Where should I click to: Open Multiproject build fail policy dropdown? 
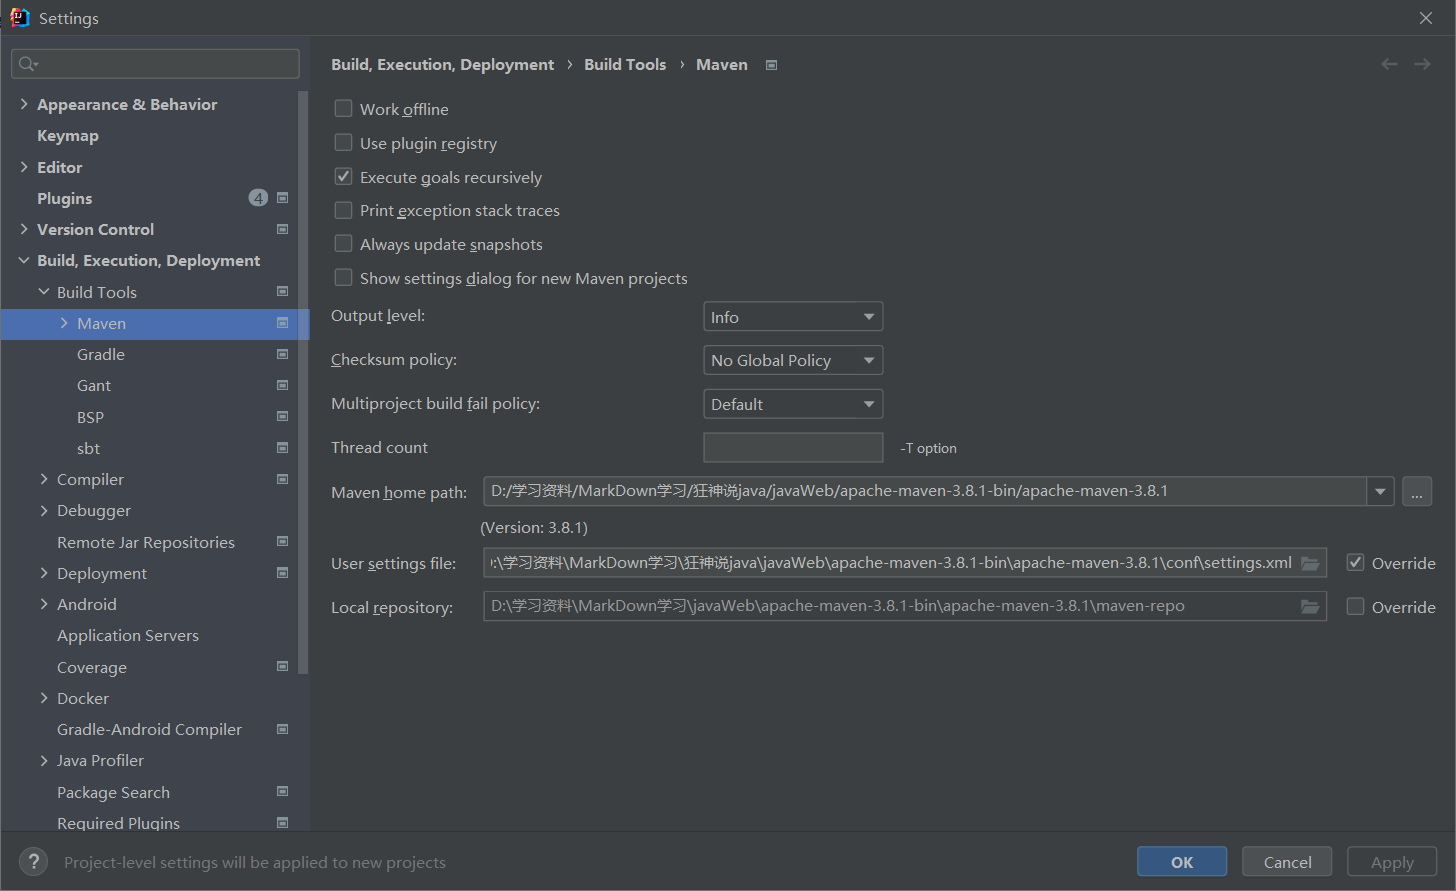click(793, 404)
